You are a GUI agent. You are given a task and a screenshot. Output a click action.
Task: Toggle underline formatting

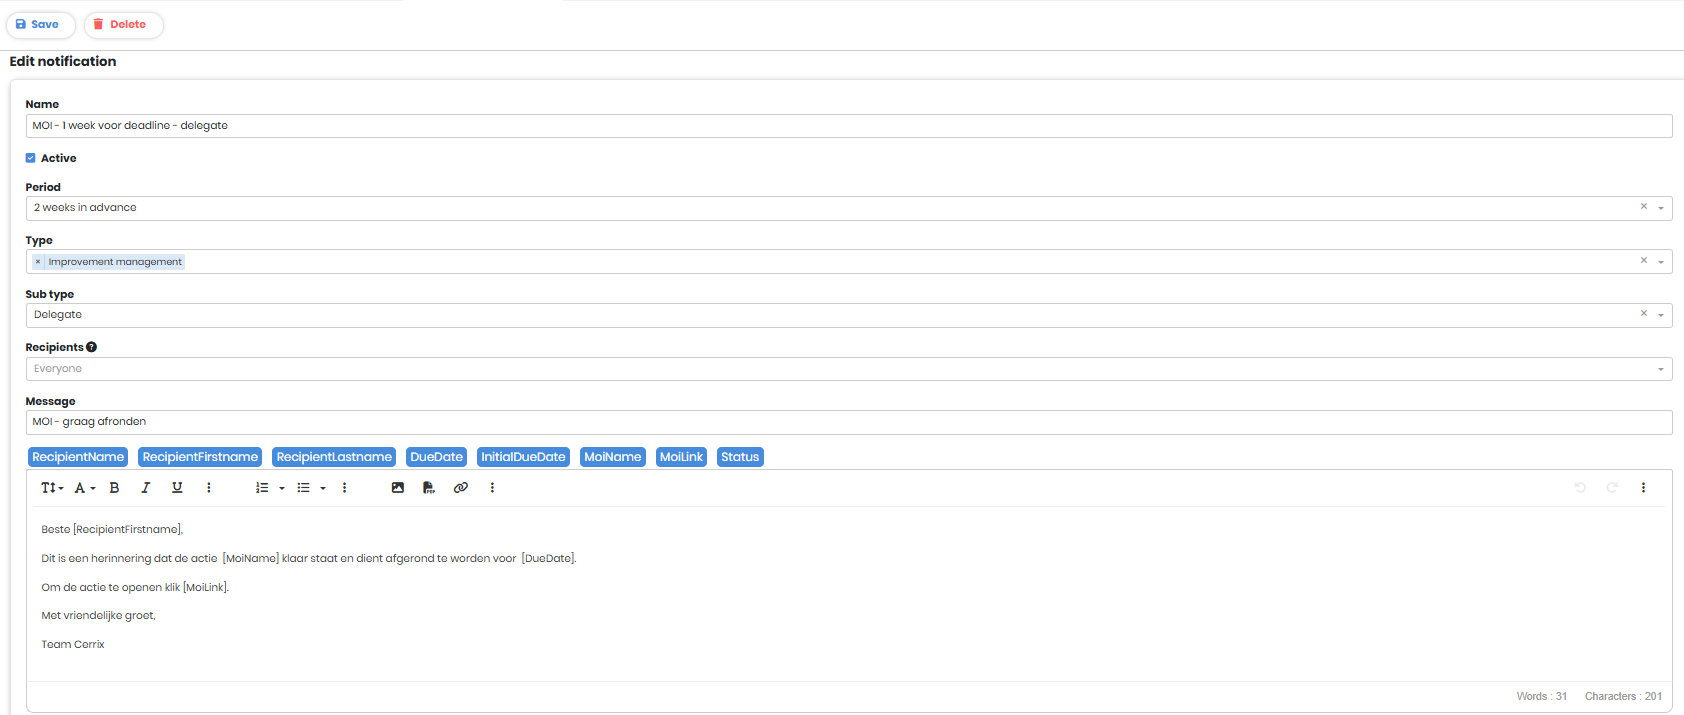click(177, 488)
